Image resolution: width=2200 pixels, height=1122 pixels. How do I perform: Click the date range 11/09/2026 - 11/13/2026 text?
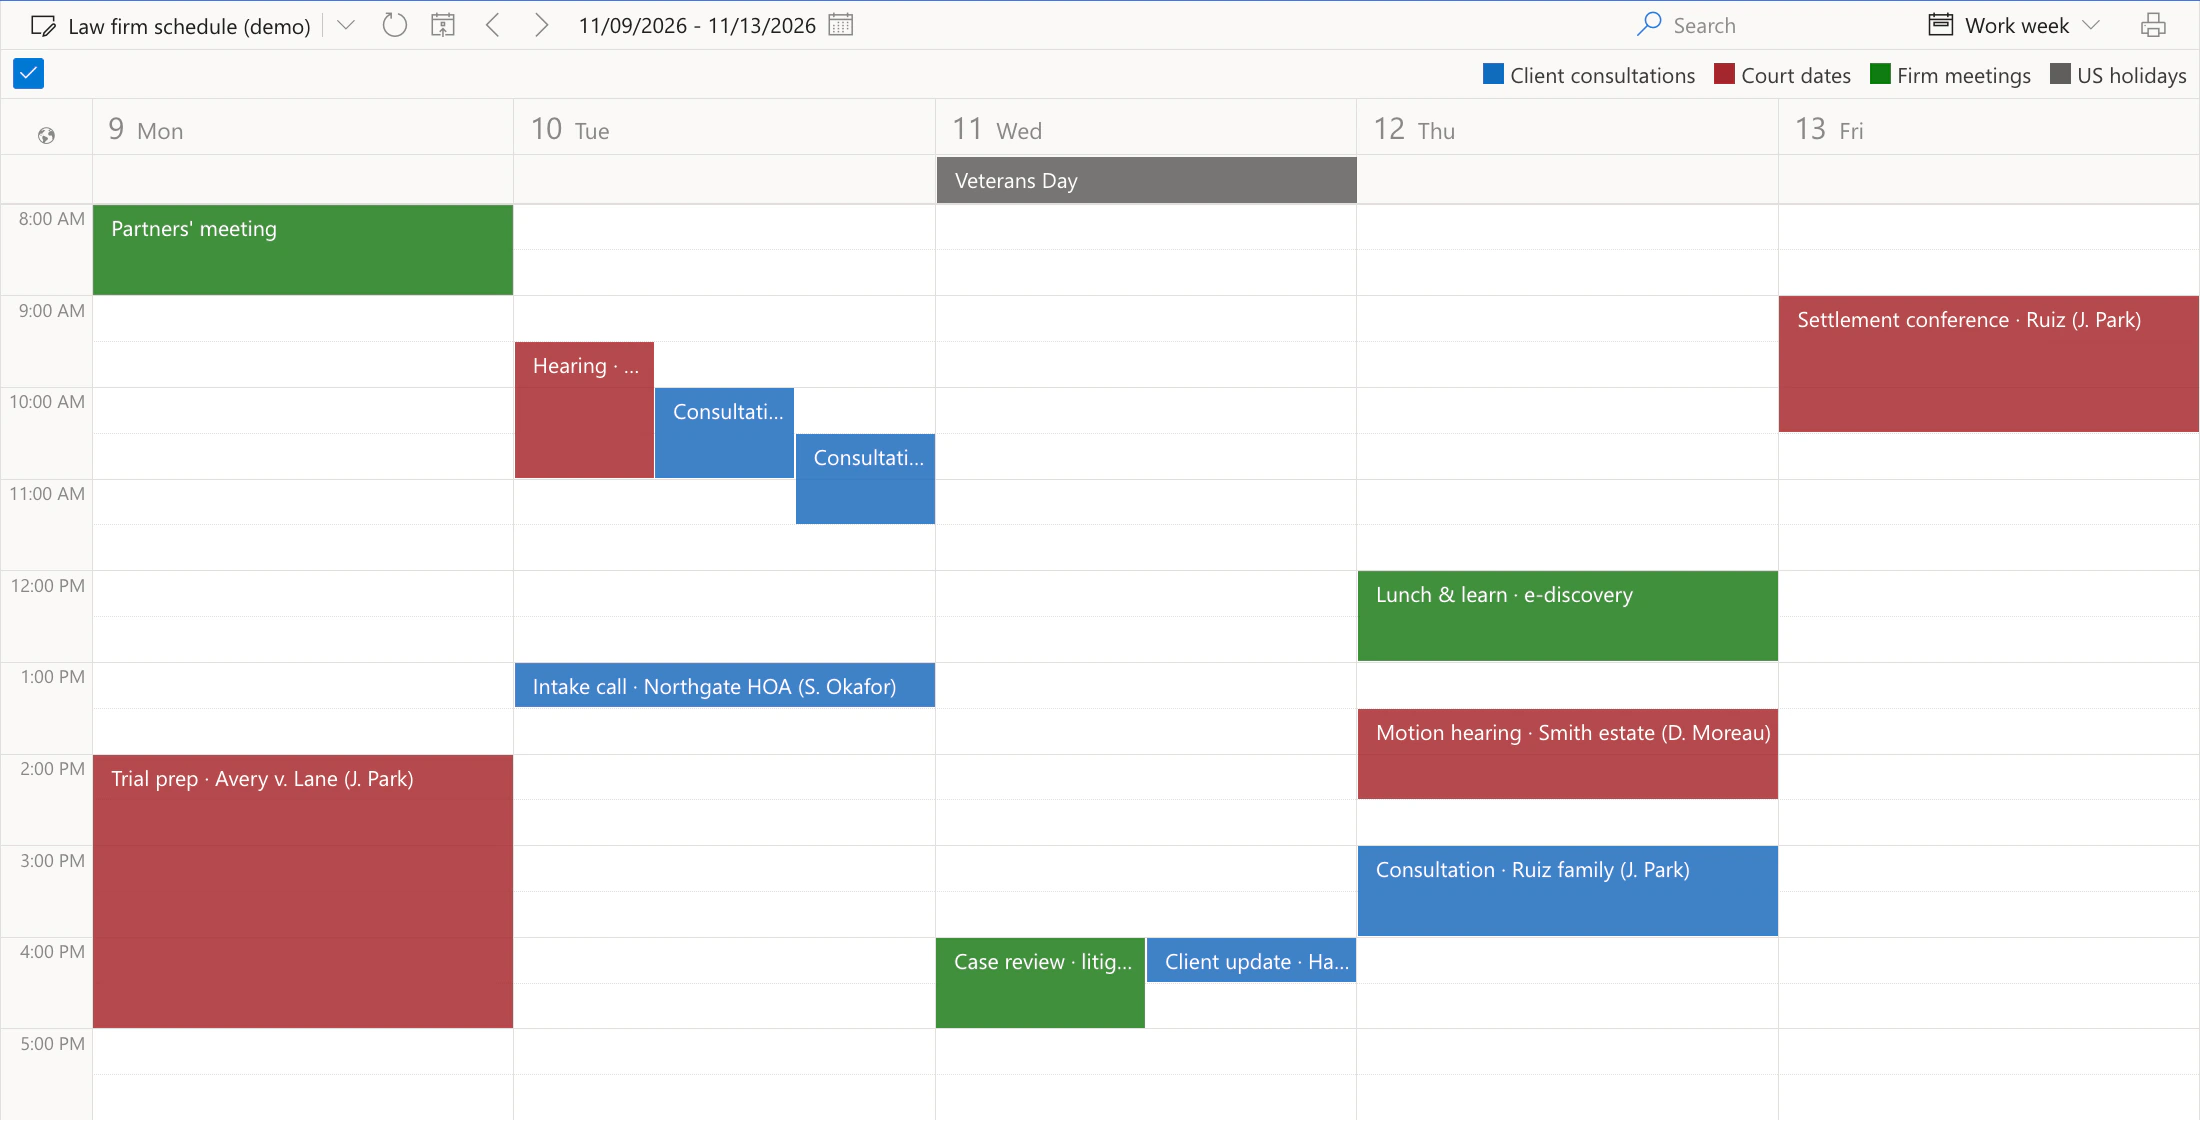[697, 26]
